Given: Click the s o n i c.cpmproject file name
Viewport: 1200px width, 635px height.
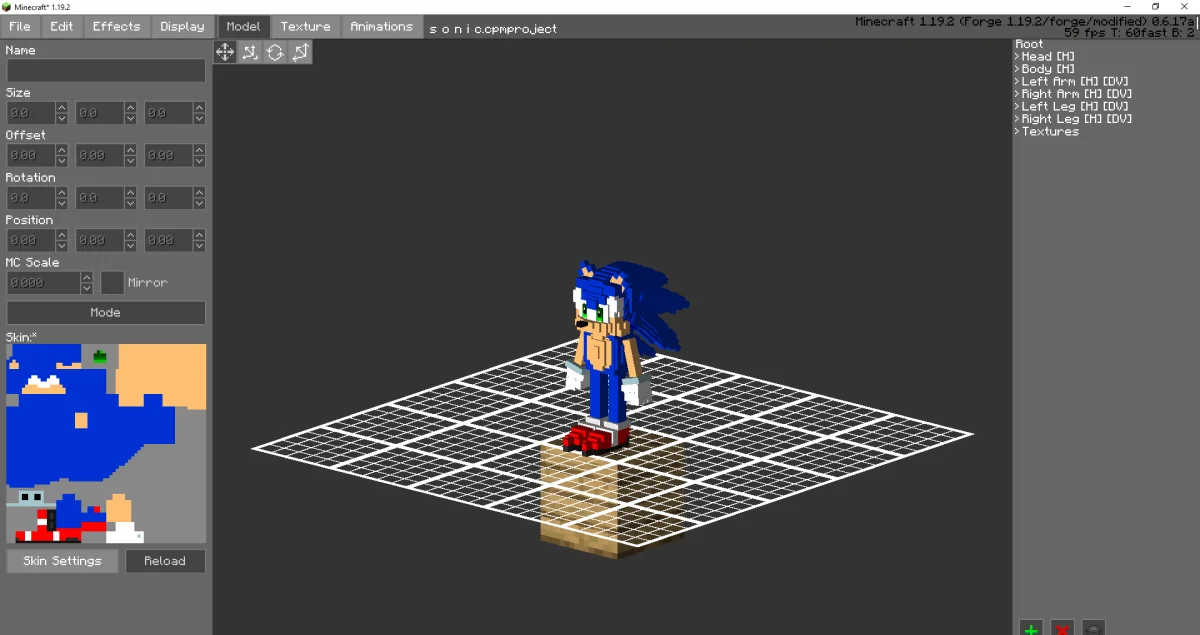Looking at the screenshot, I should (x=493, y=29).
